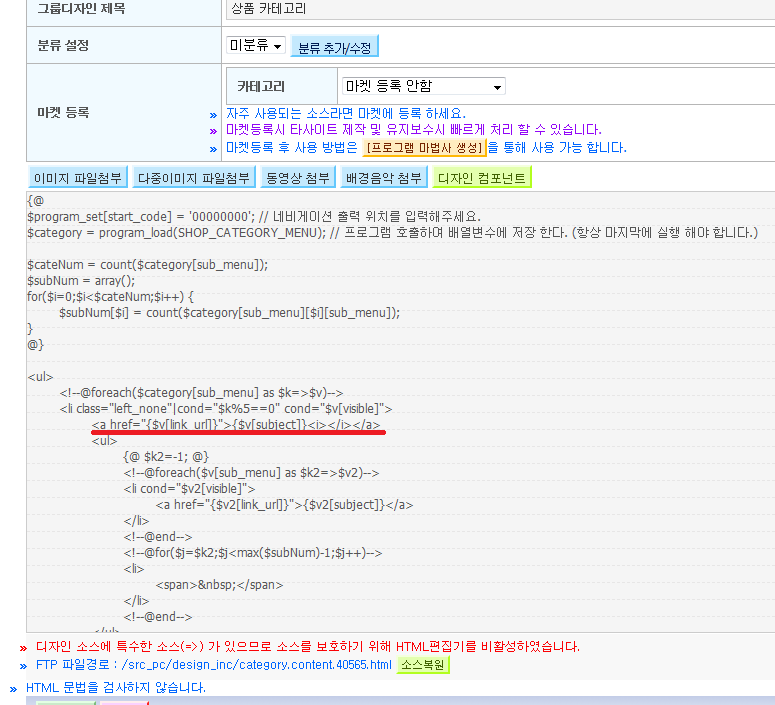
Task: Click the blue » bullet beside HTML 문법을 검사하지 않습니다
Action: click(x=13, y=689)
